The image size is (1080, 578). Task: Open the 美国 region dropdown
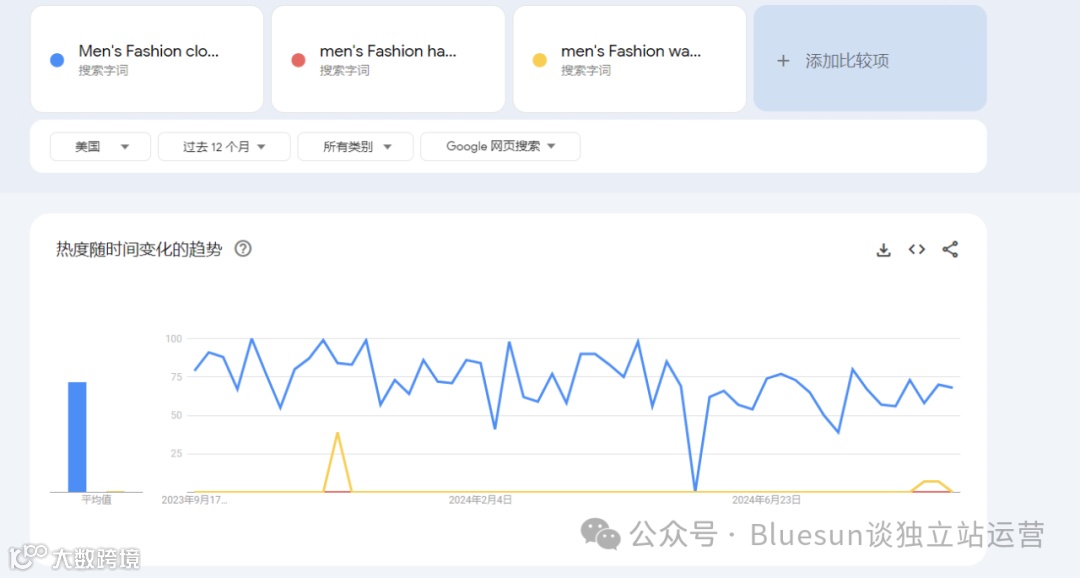coord(101,147)
